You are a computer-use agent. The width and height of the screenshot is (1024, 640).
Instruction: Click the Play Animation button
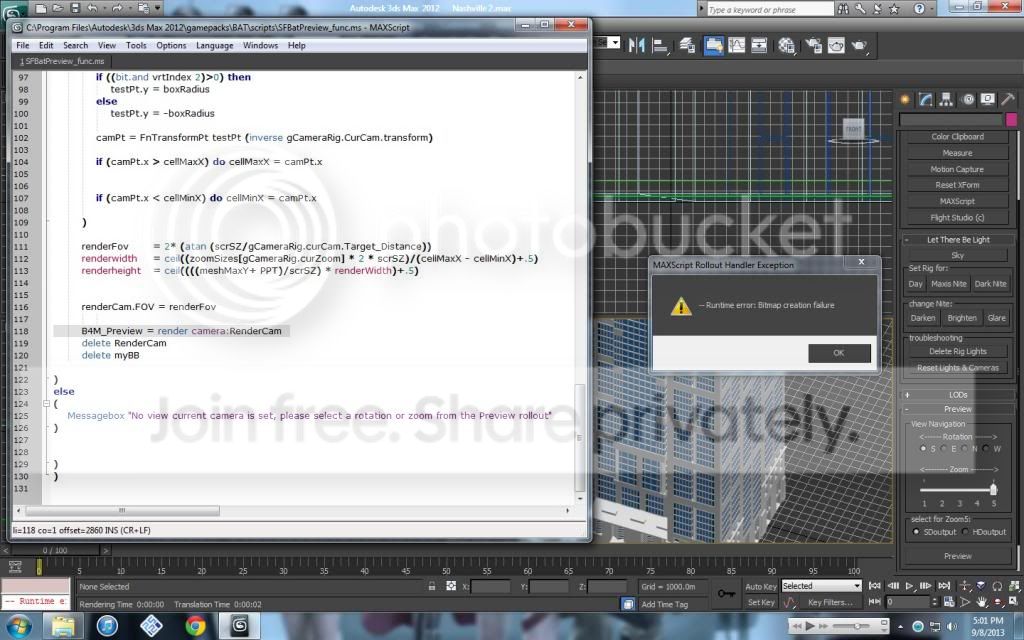[x=910, y=586]
